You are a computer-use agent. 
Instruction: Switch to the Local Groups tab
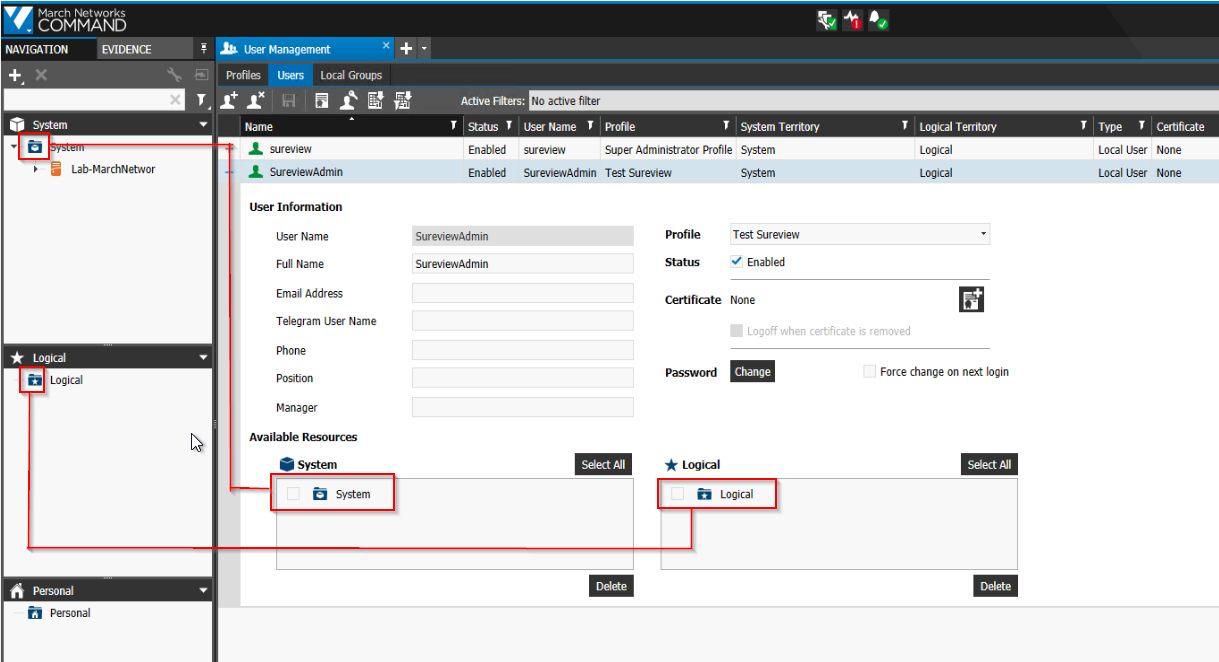[x=351, y=74]
